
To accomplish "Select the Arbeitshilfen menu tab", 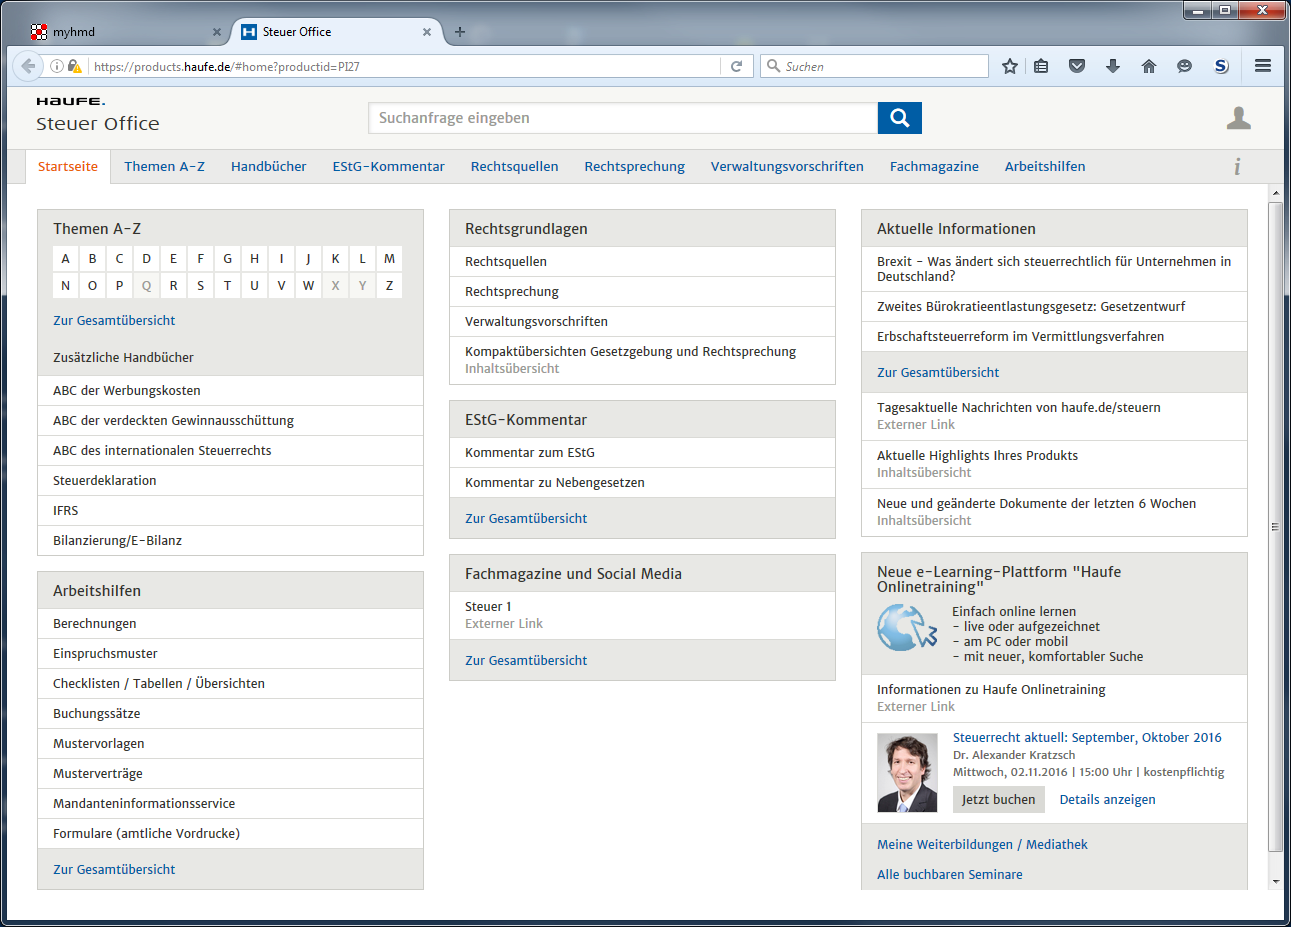I will pos(1044,167).
